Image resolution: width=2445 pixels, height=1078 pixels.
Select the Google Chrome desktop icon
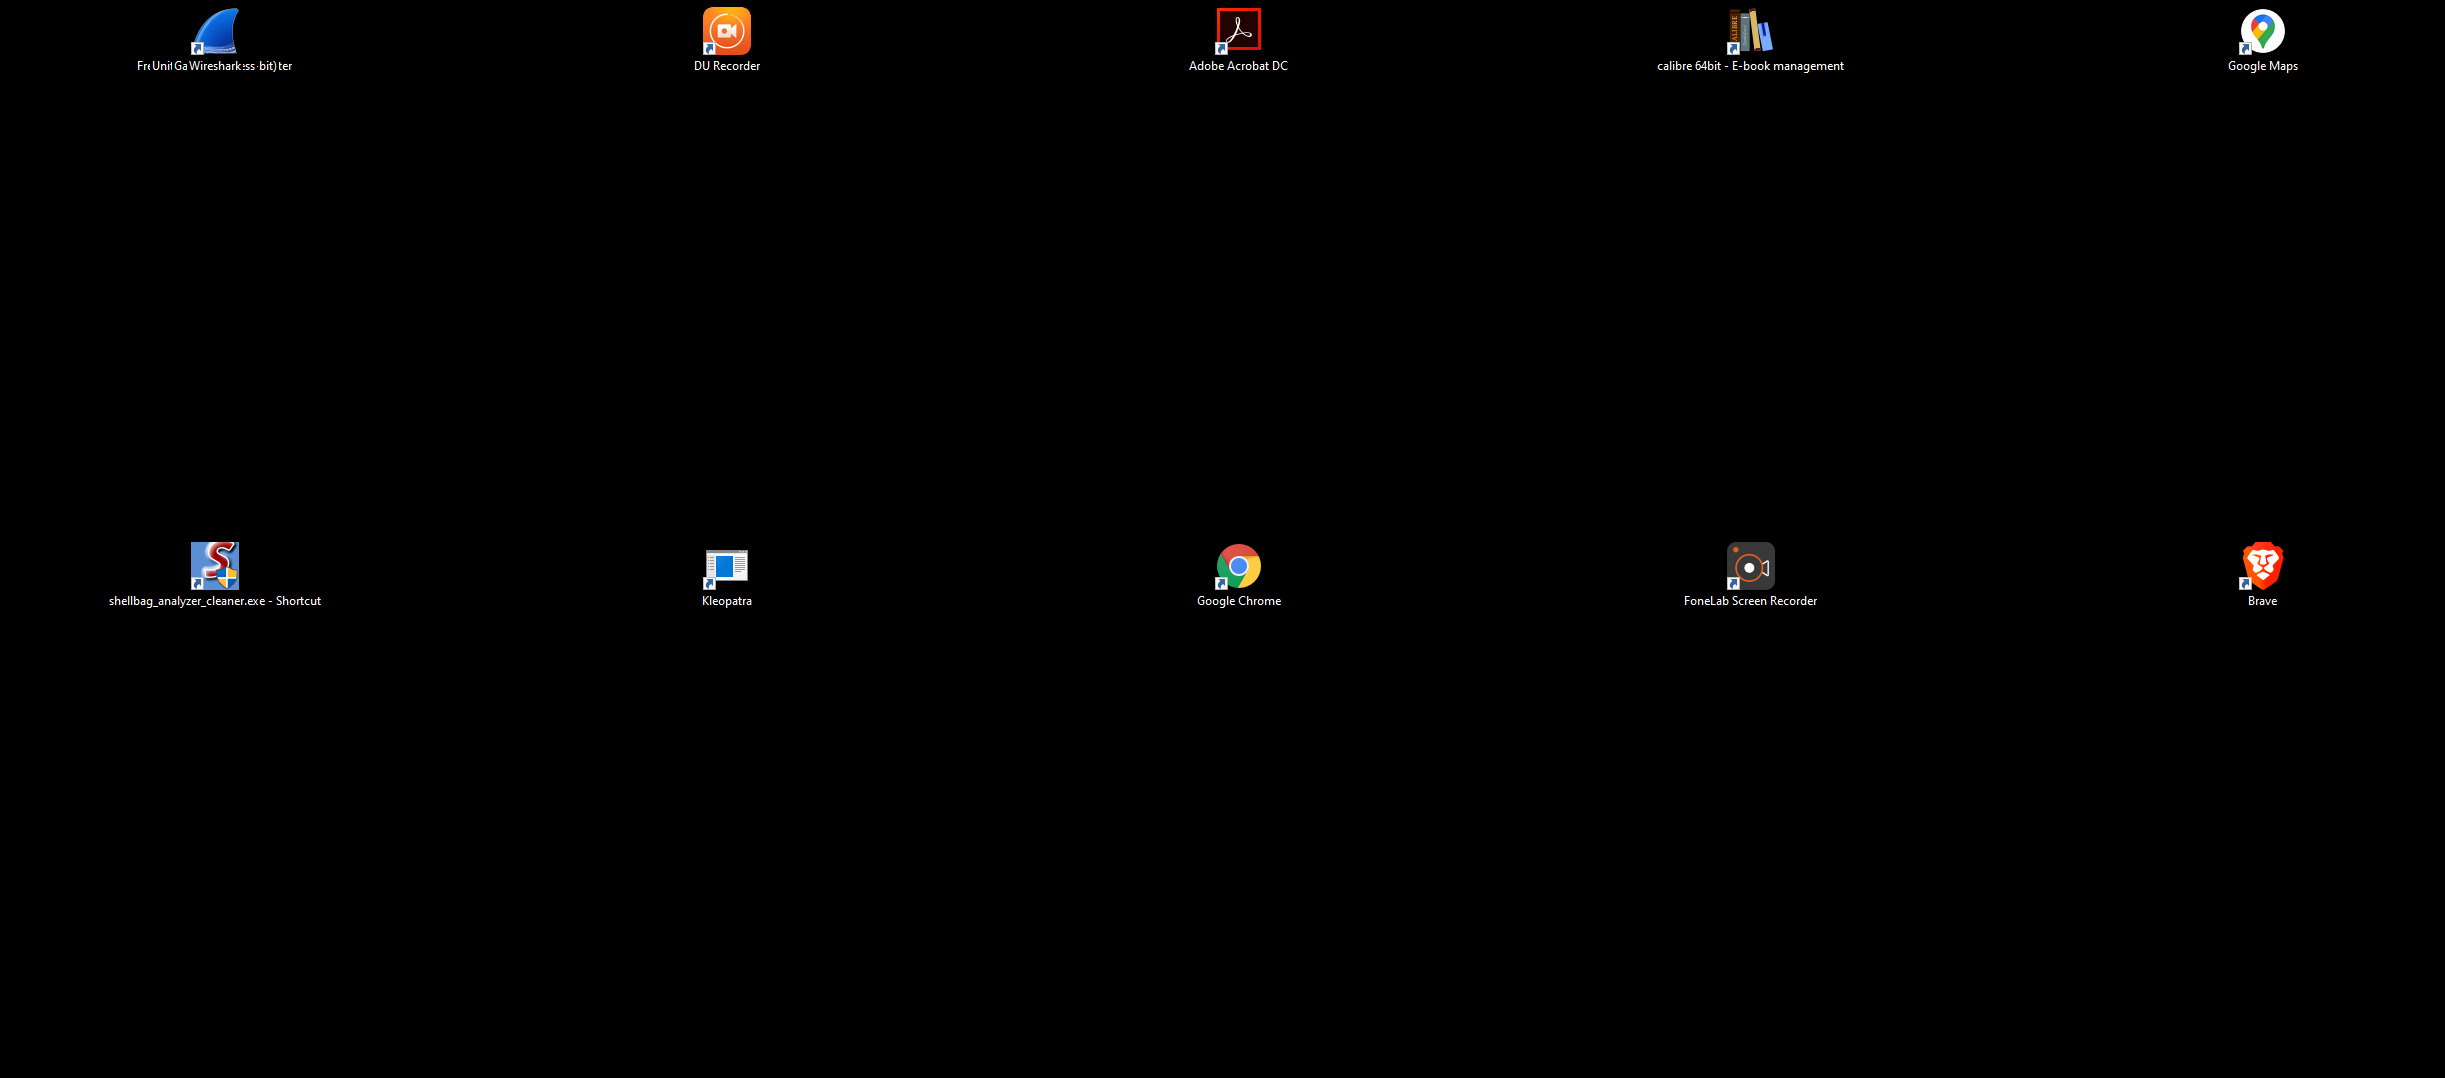tap(1239, 566)
